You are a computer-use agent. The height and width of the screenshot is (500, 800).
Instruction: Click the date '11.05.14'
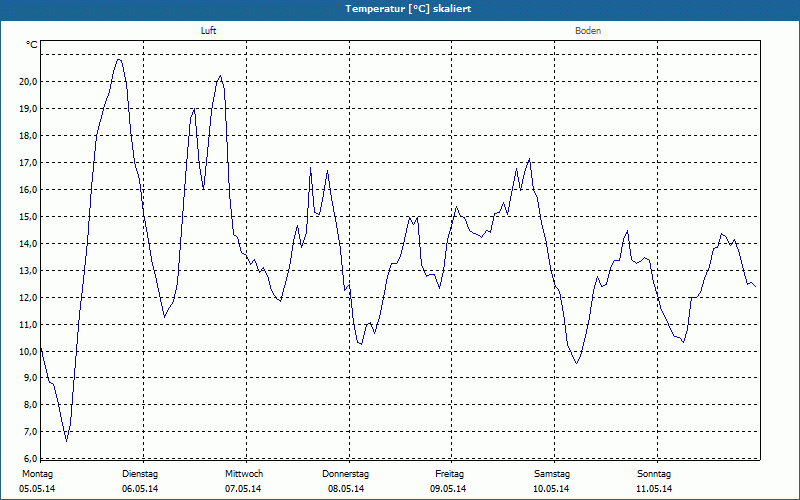point(654,489)
